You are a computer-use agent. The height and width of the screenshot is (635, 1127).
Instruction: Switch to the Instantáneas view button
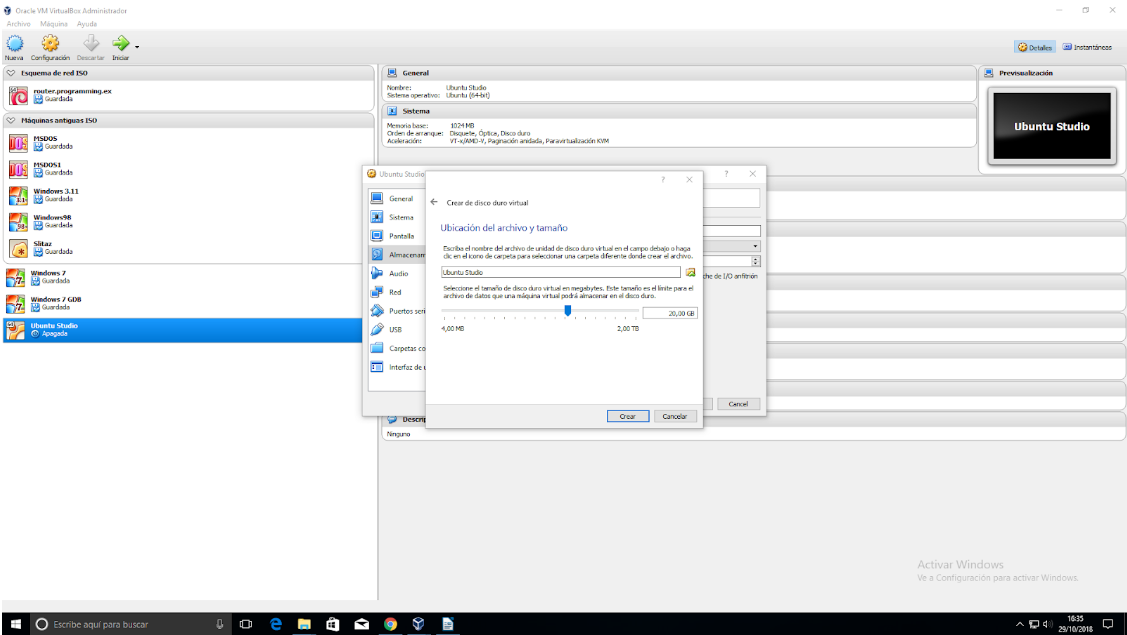tap(1087, 47)
